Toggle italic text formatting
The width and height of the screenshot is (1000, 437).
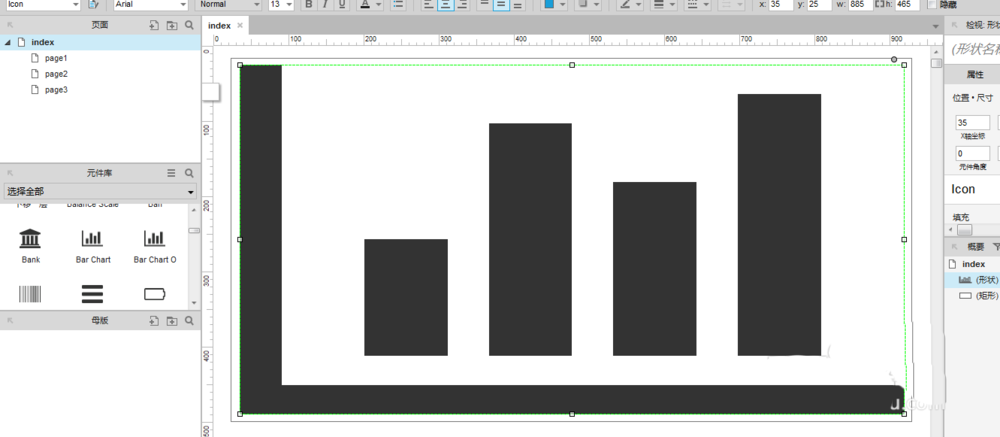tap(325, 5)
